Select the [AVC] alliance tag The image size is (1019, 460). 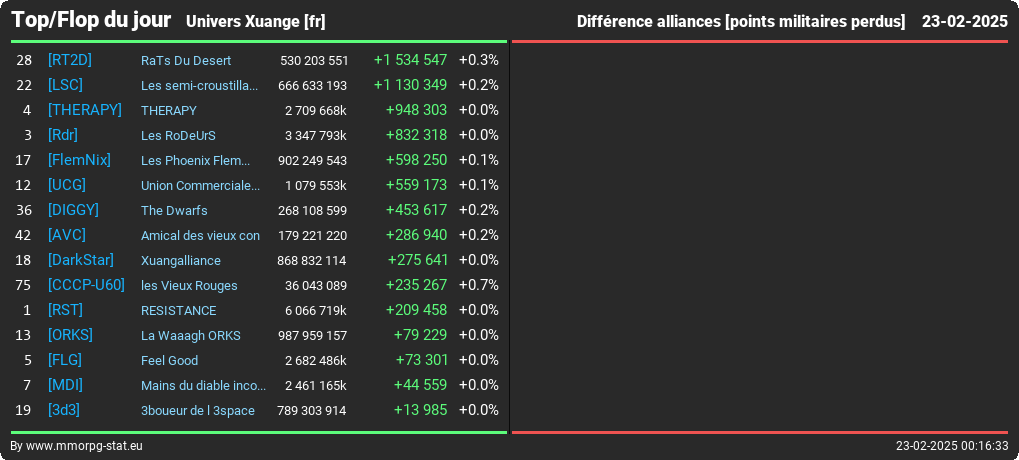(66, 235)
